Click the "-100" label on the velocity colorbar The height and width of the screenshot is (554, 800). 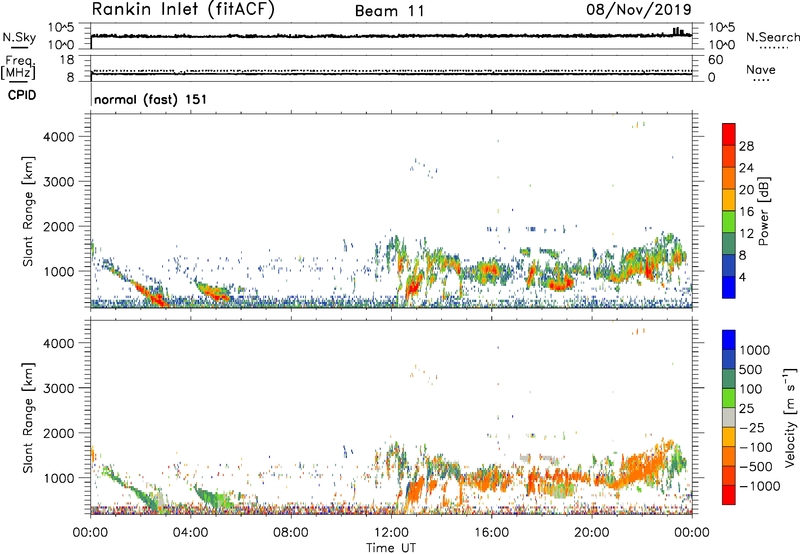pyautogui.click(x=756, y=447)
